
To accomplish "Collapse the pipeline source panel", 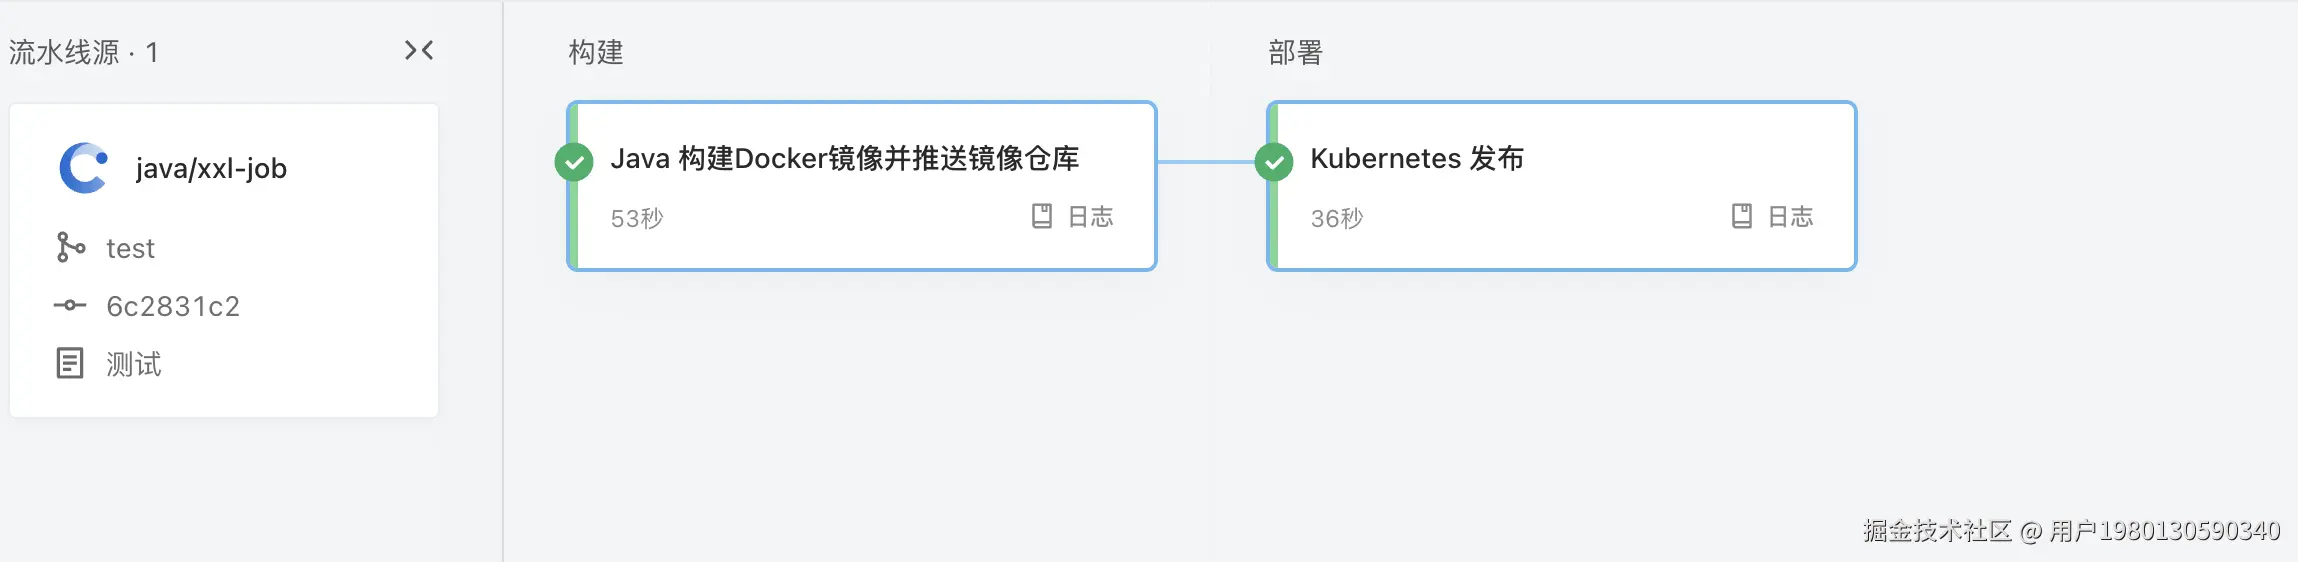I will click(x=419, y=50).
